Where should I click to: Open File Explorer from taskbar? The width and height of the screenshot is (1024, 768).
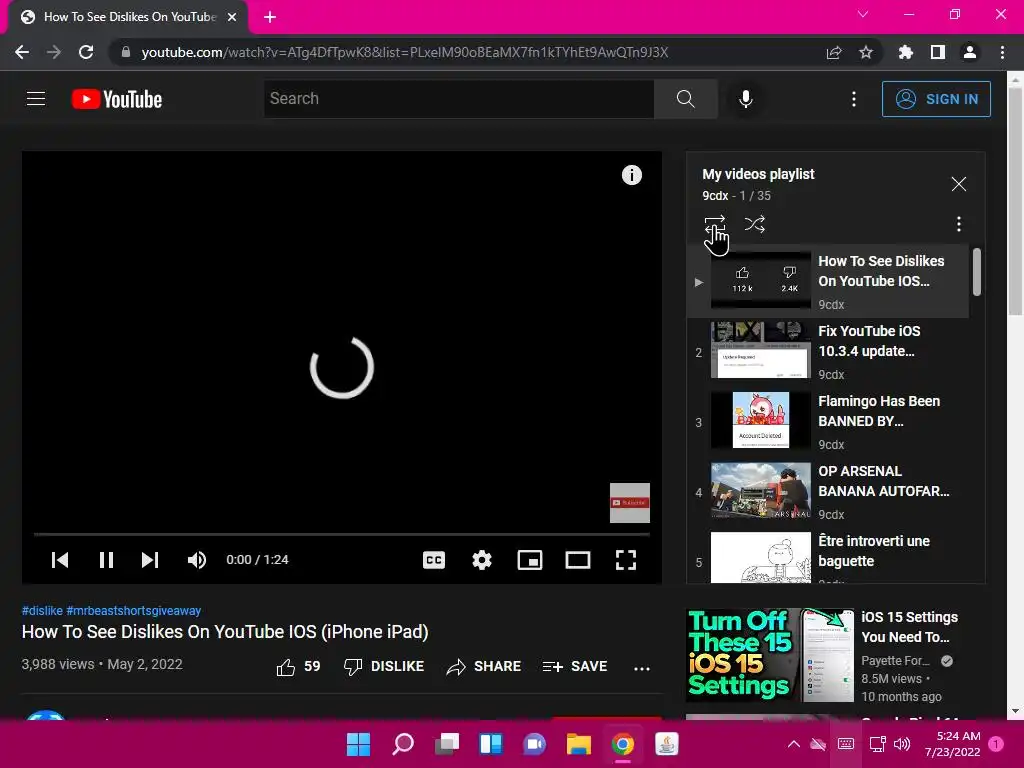[x=578, y=744]
